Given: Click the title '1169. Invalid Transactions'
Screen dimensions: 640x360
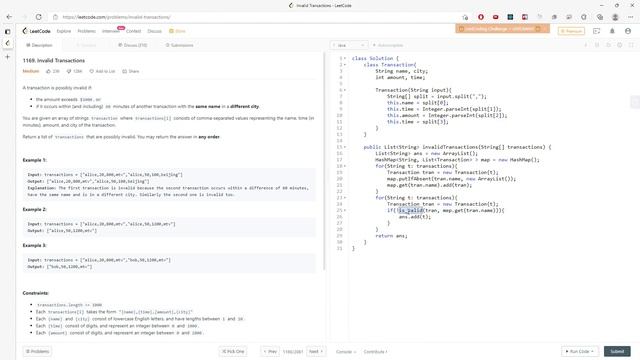Looking at the screenshot, I should pyautogui.click(x=54, y=60).
